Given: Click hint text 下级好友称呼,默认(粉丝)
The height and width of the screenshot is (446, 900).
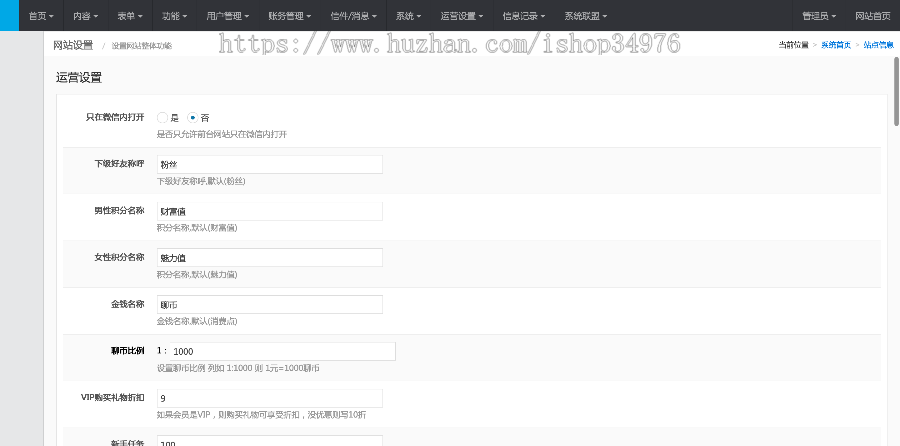Looking at the screenshot, I should tap(201, 181).
